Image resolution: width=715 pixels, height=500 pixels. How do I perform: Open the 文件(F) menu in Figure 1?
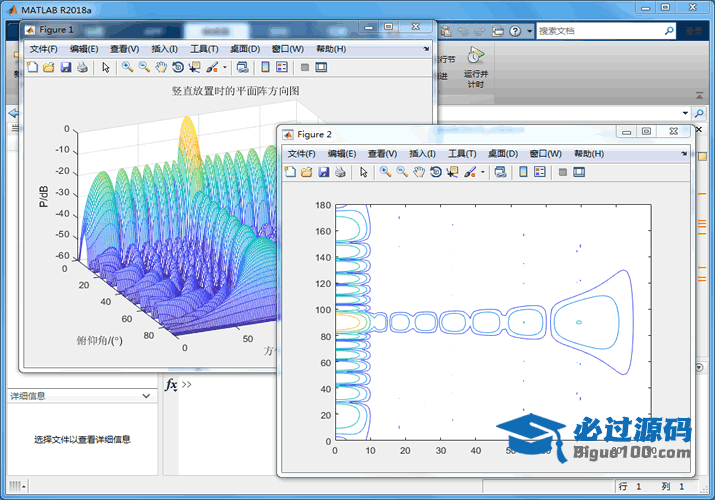45,49
